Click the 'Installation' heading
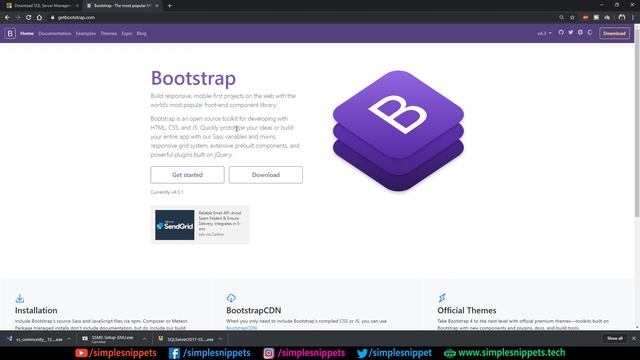The width and height of the screenshot is (640, 360). pyautogui.click(x=36, y=310)
